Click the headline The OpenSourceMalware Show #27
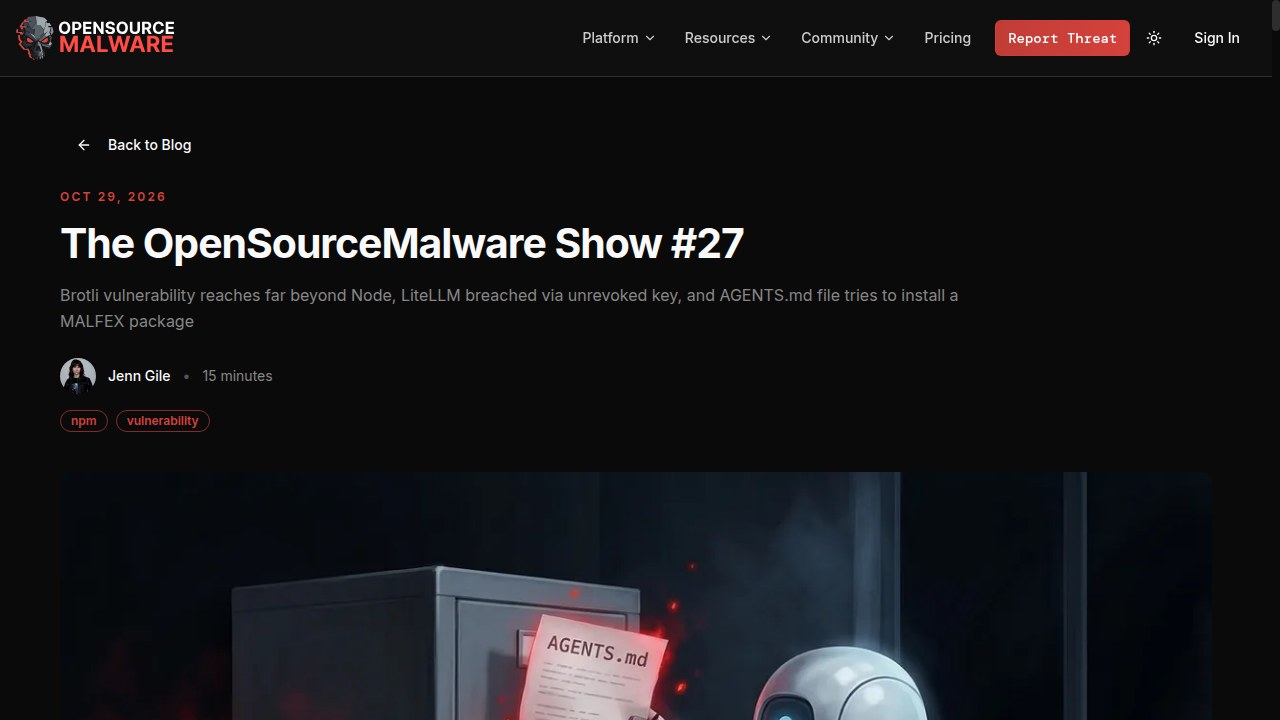 pos(402,243)
